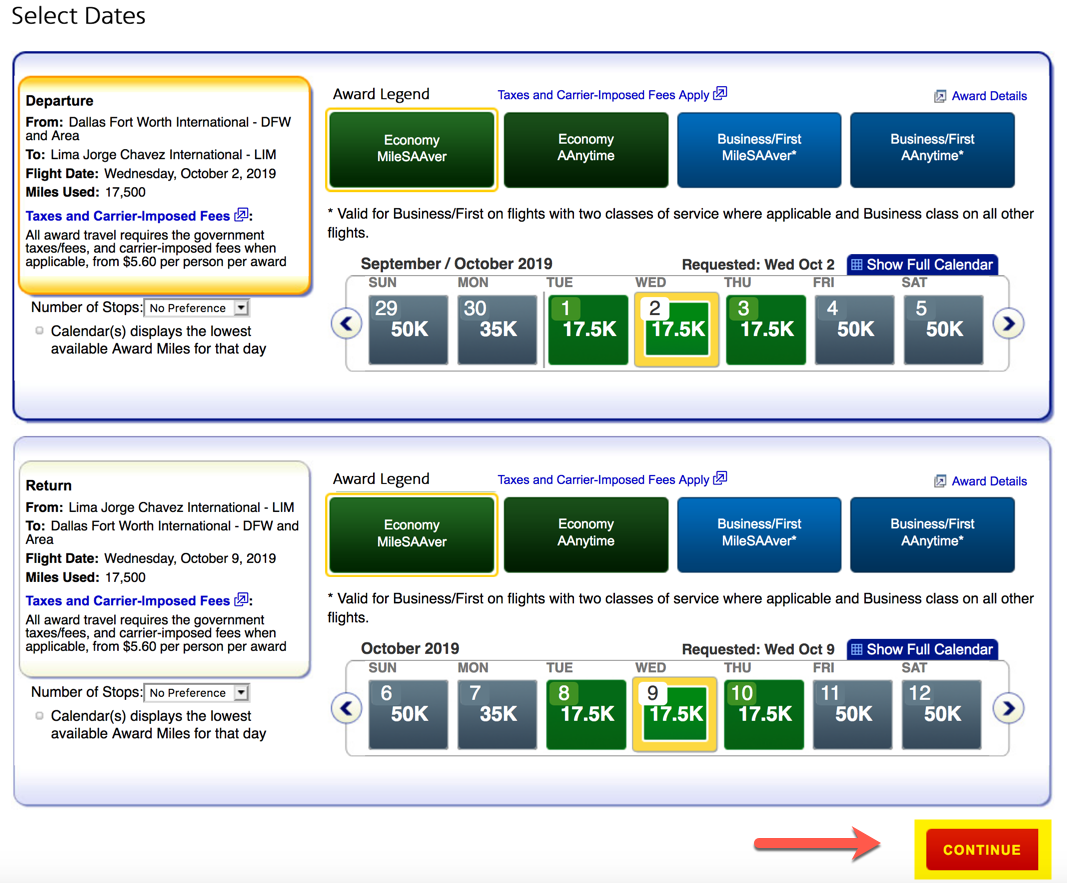
Task: Click Requested: Wed Oct 2 text
Action: click(x=758, y=265)
